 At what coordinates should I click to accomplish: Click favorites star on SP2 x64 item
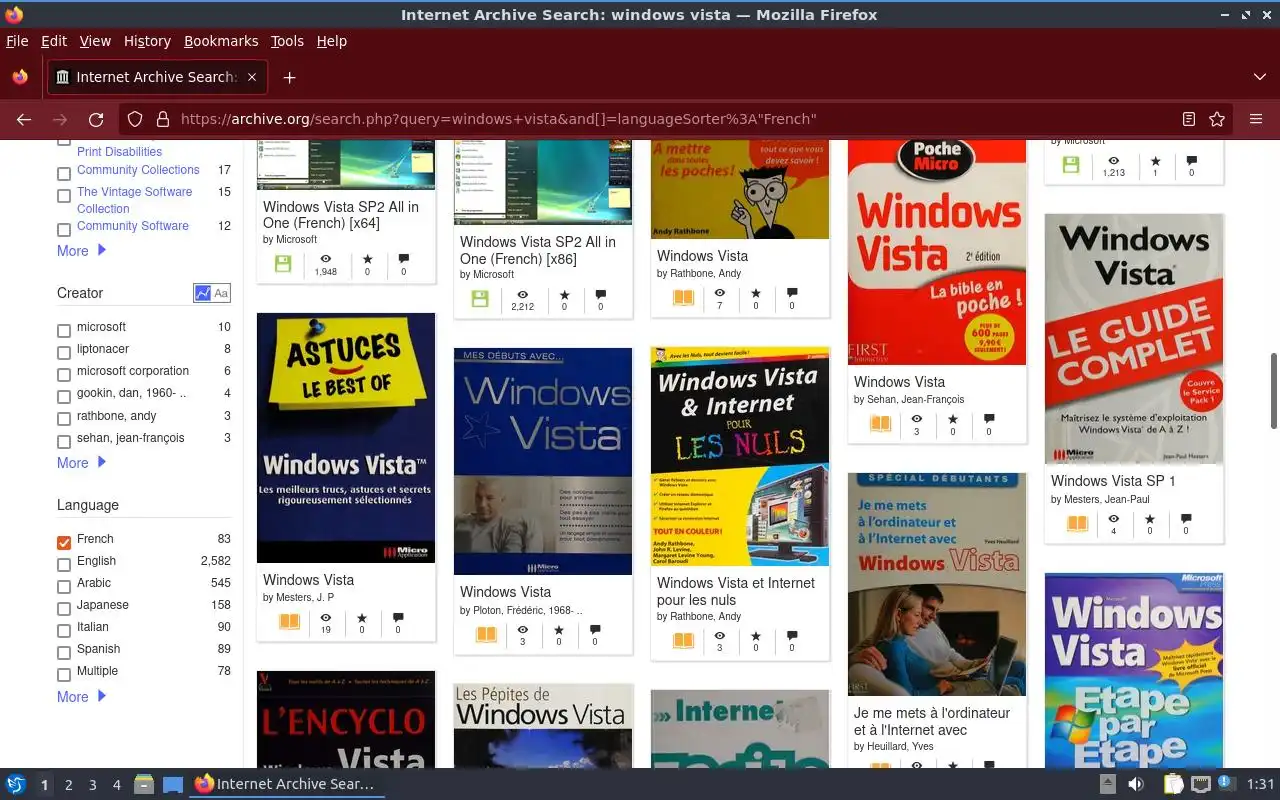[367, 260]
